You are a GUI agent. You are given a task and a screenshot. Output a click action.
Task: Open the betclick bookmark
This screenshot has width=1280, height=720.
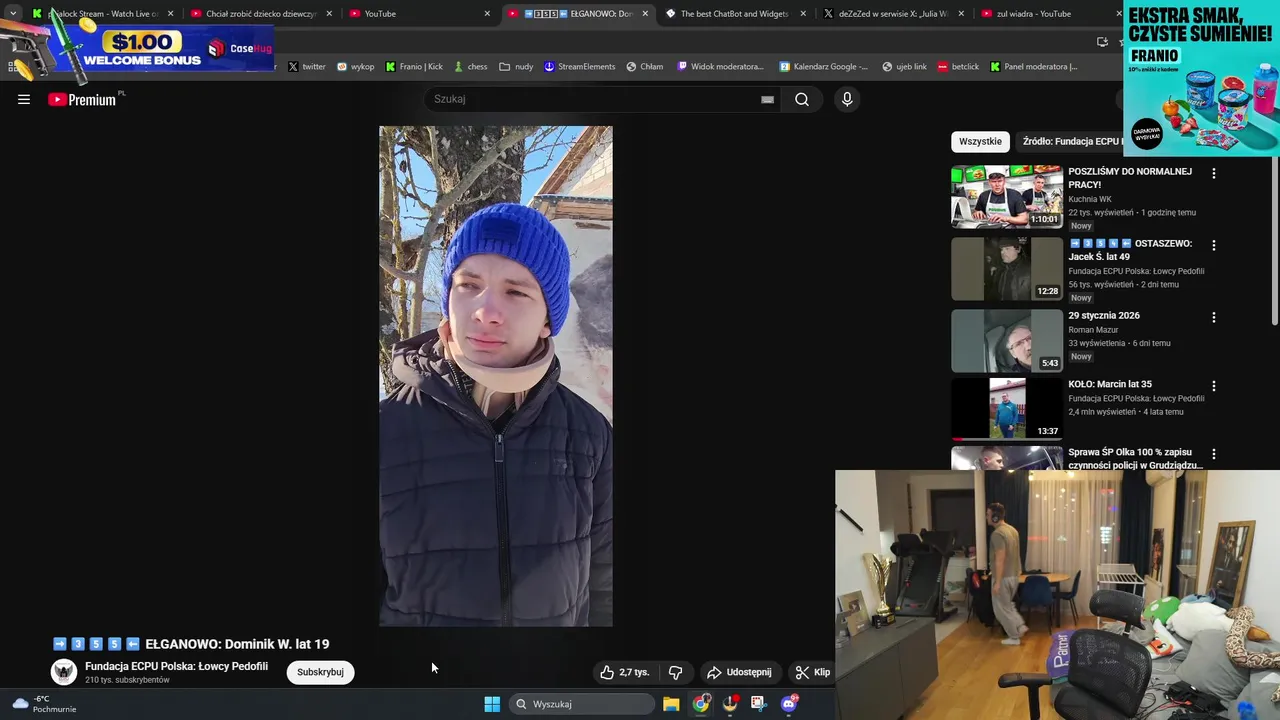click(x=958, y=67)
